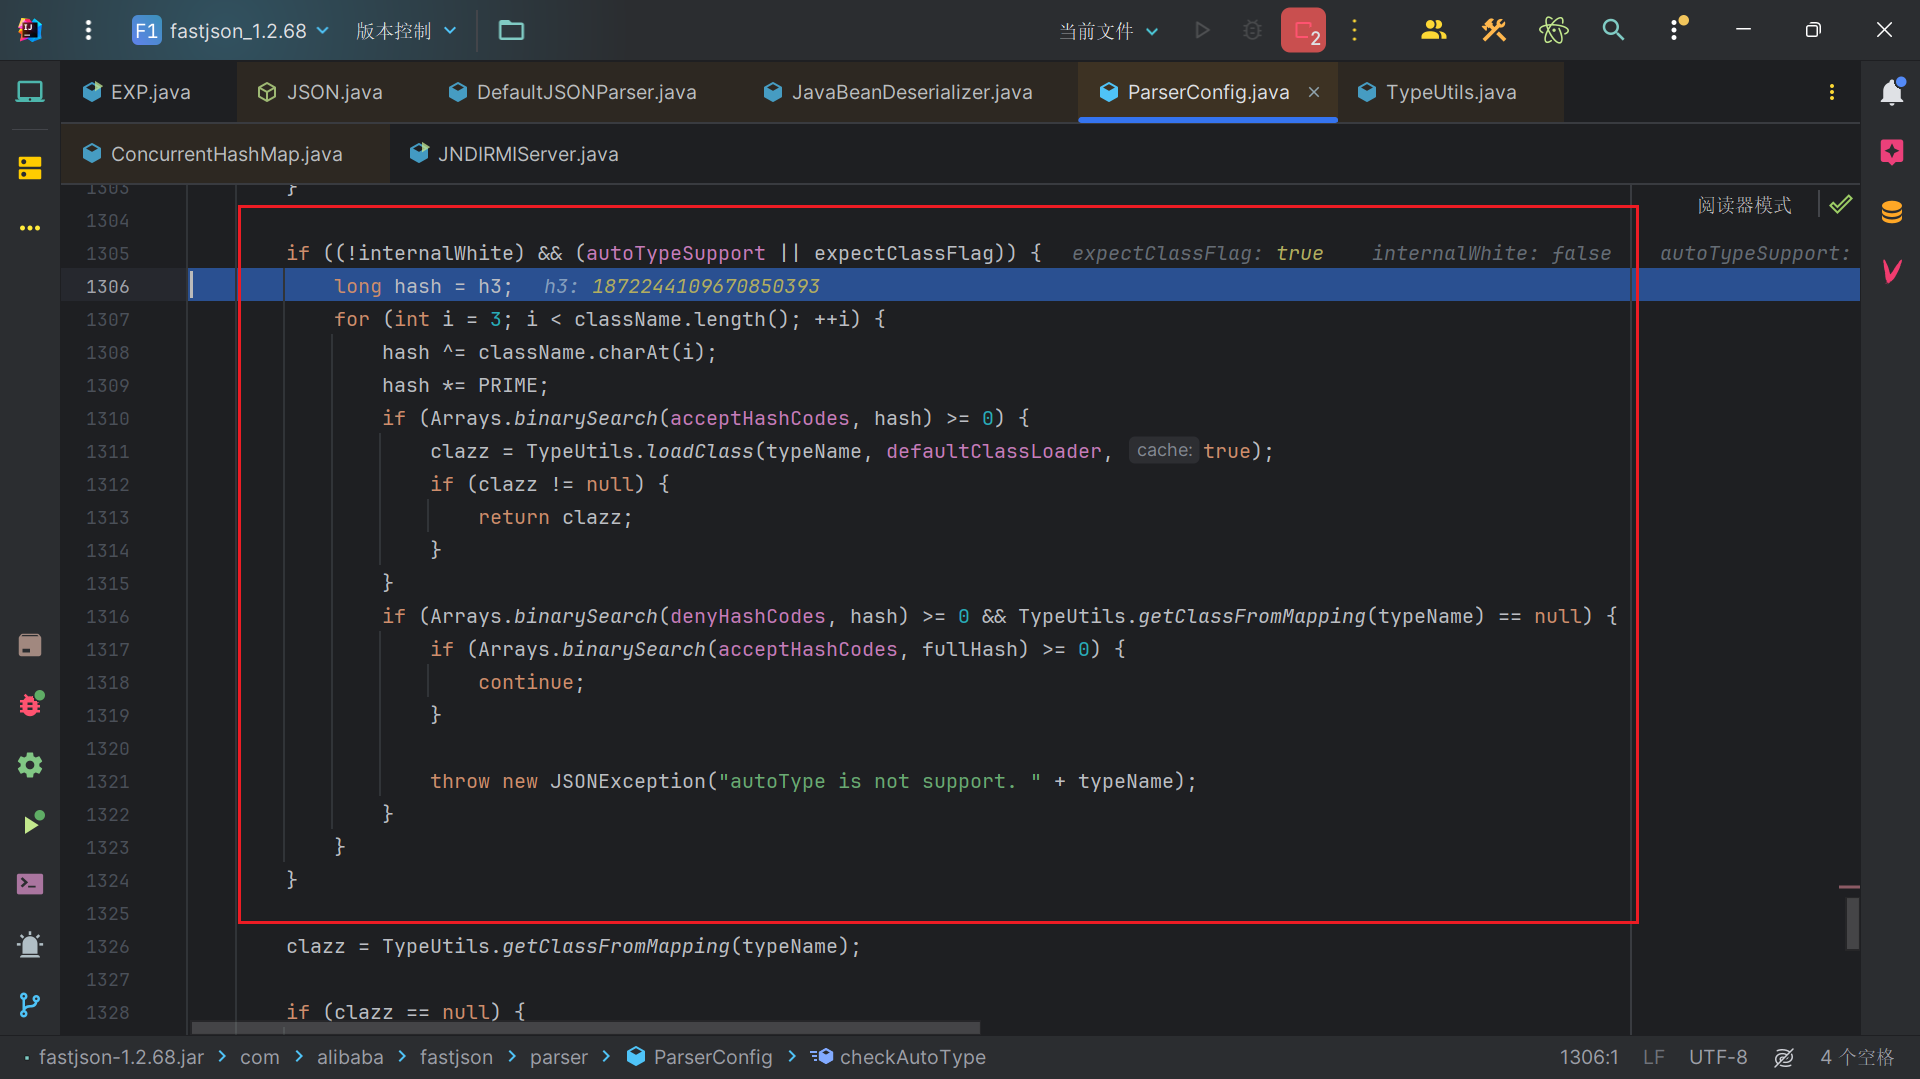
Task: Click the Debug bug icon in toolbar
Action: click(x=1252, y=30)
